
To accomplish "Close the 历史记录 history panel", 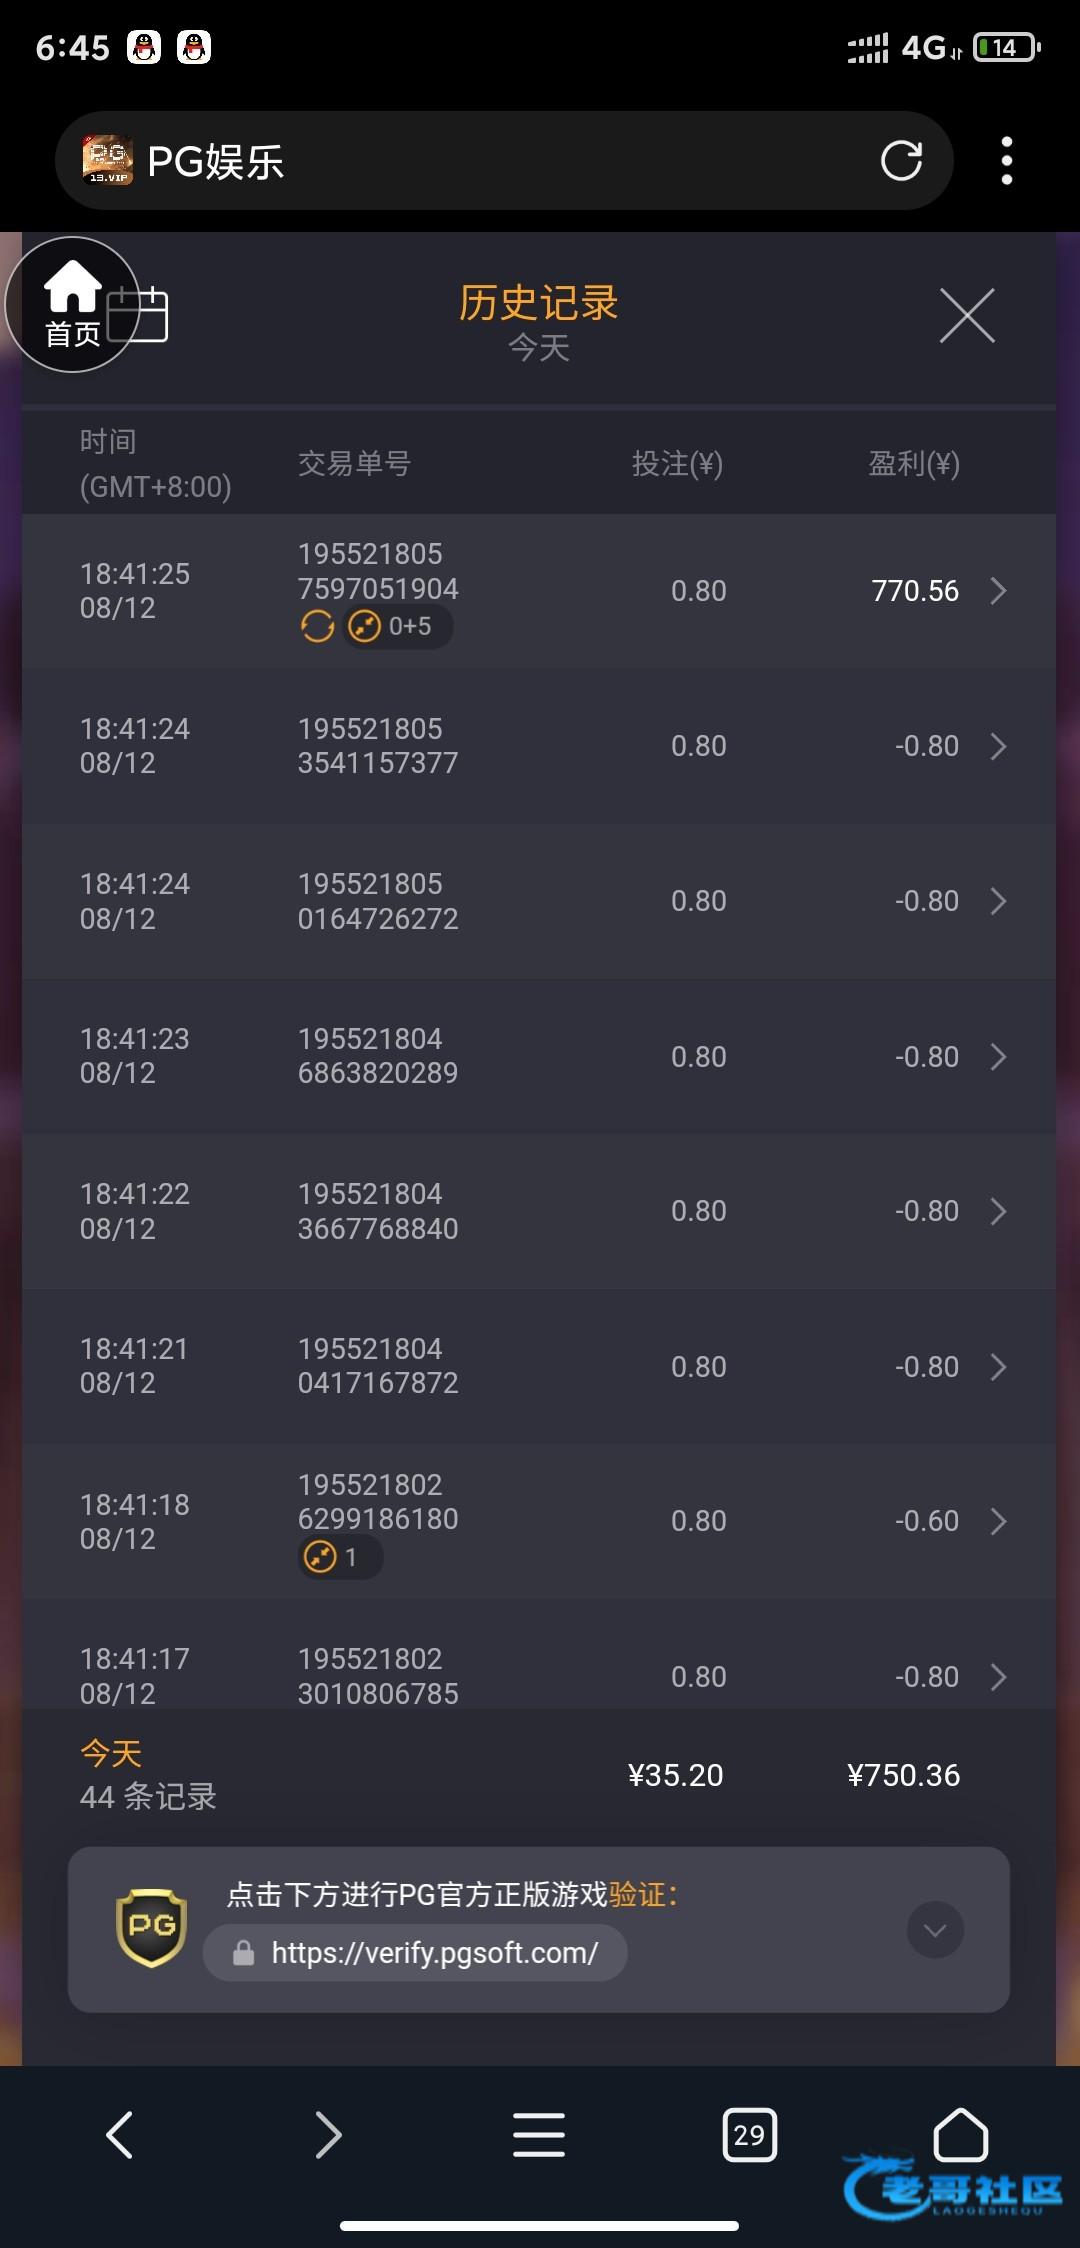I will [967, 316].
